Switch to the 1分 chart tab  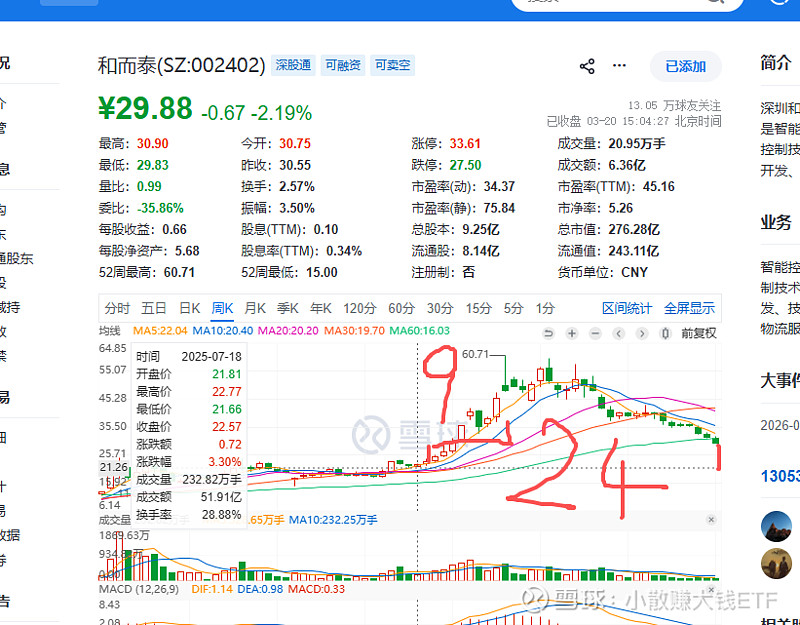click(544, 308)
